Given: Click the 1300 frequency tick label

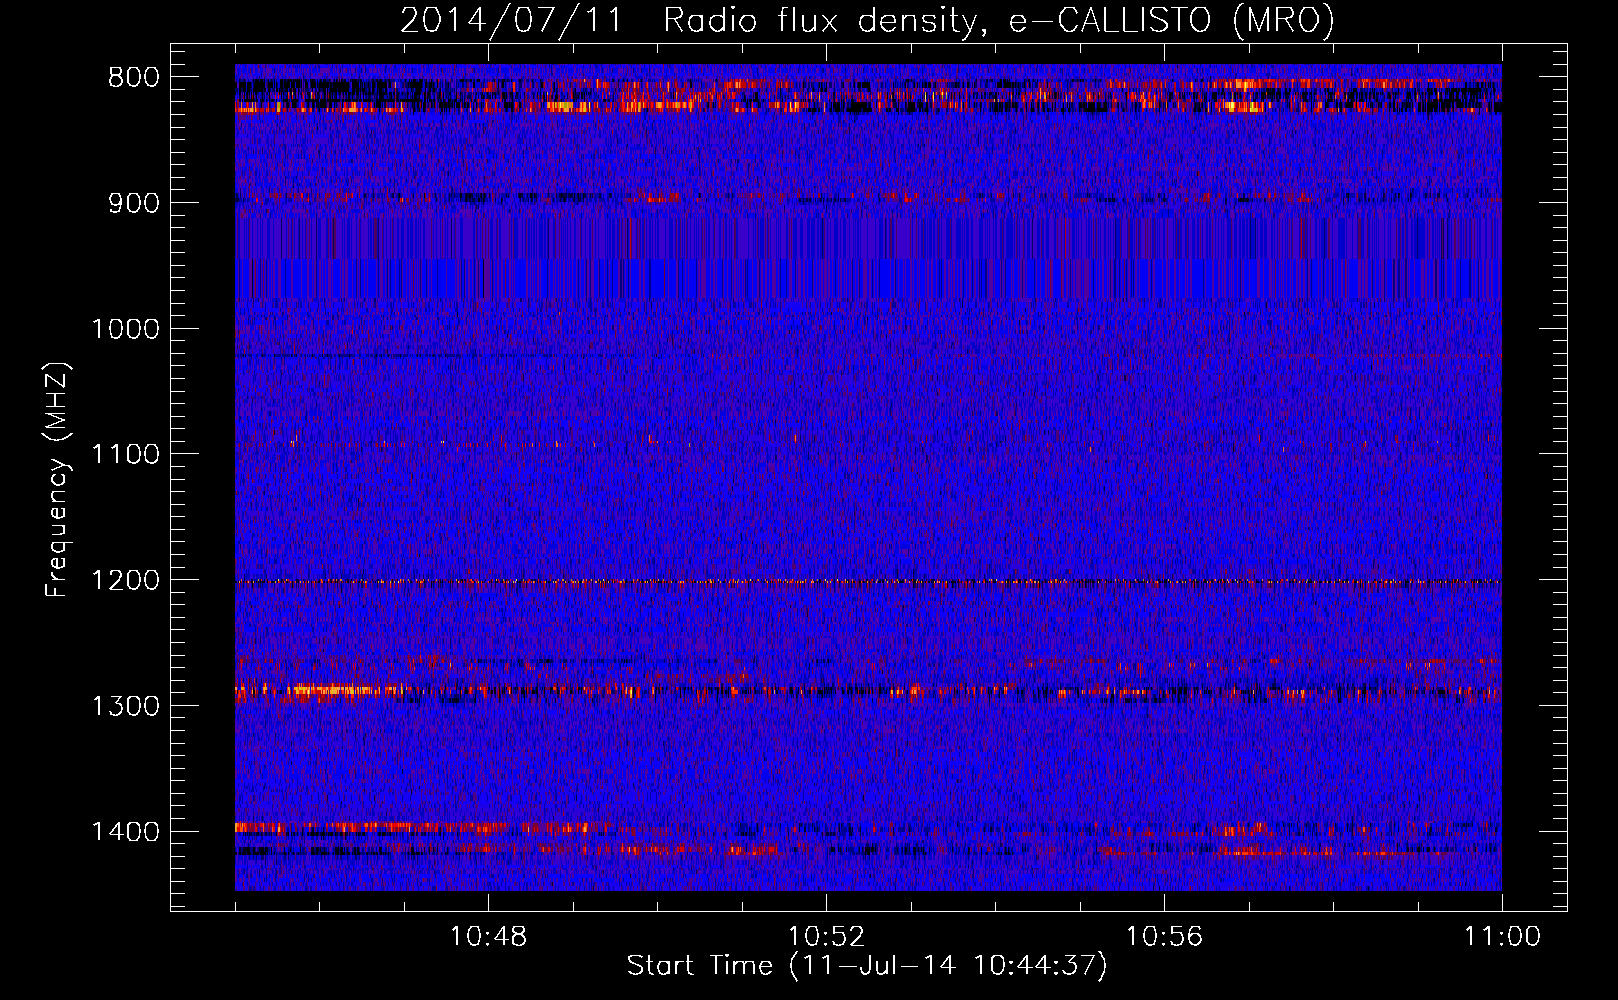Looking at the screenshot, I should (x=126, y=706).
